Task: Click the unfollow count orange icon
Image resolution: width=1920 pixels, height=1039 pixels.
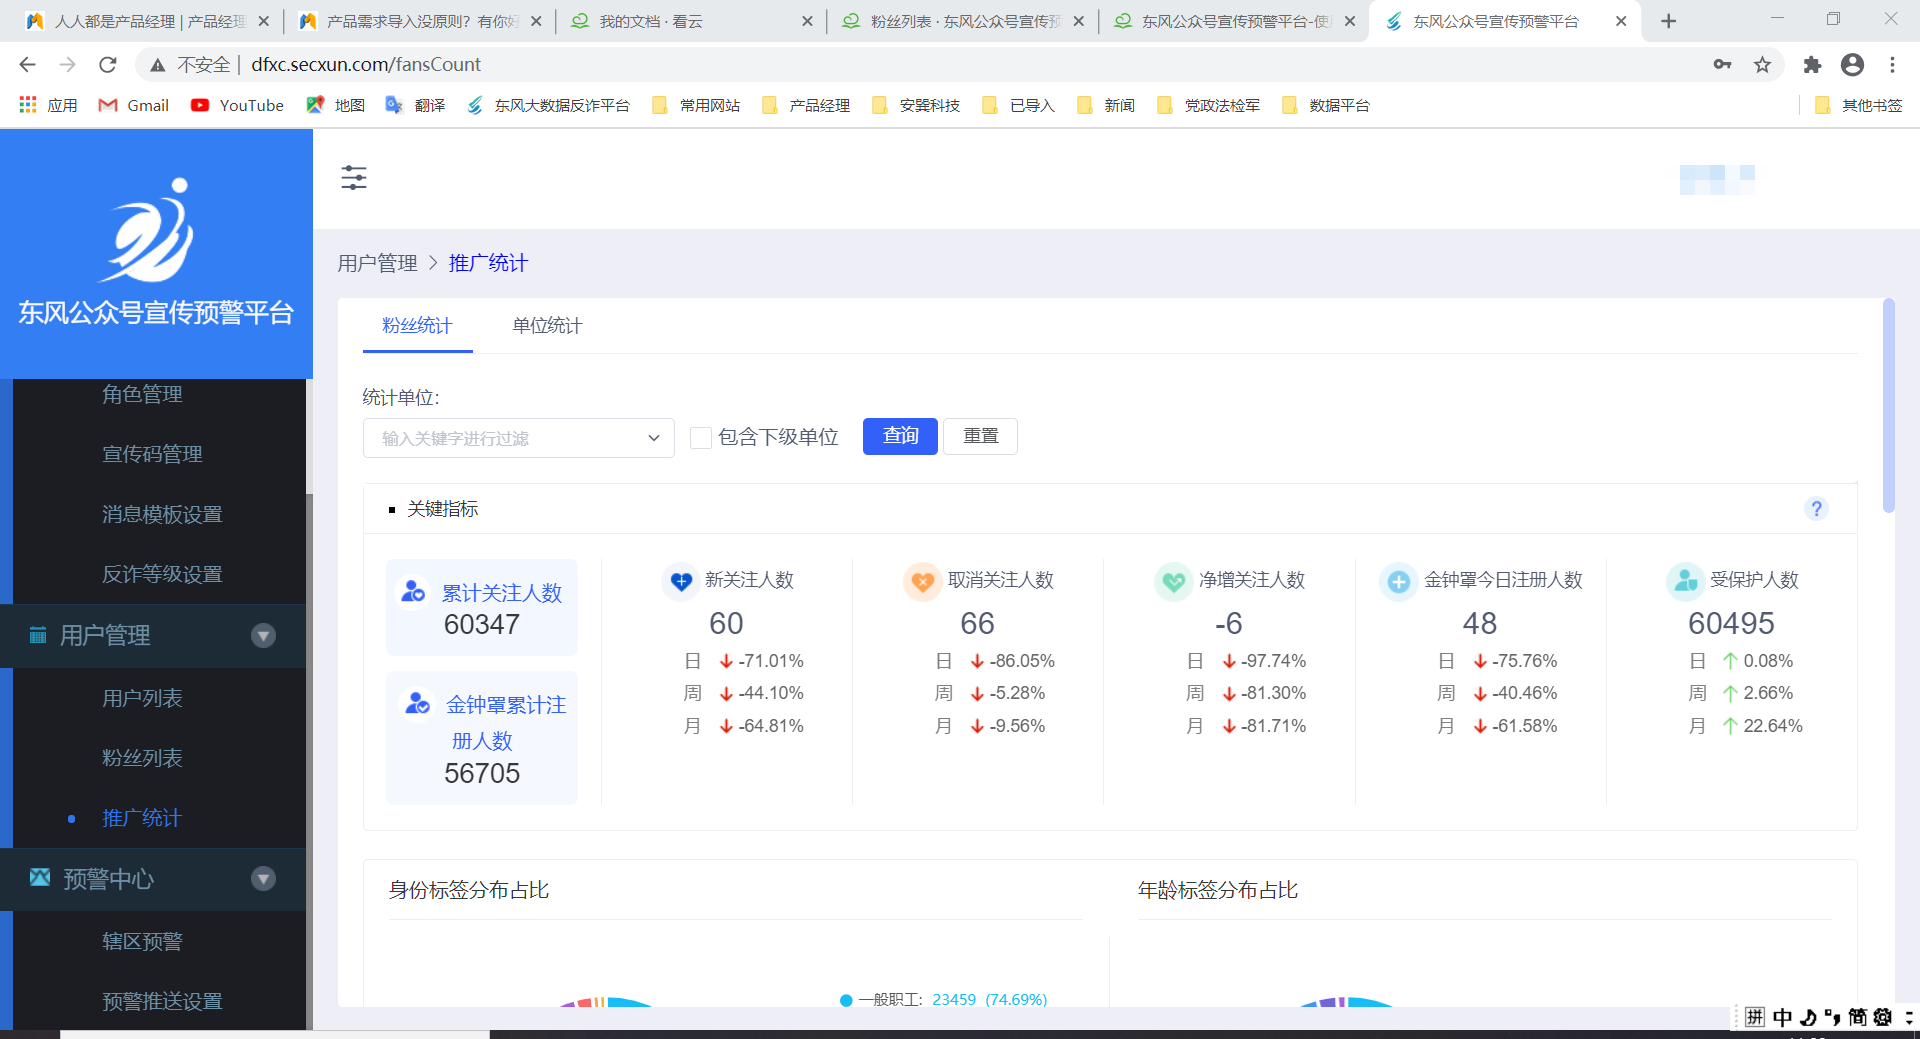Action: click(x=922, y=581)
